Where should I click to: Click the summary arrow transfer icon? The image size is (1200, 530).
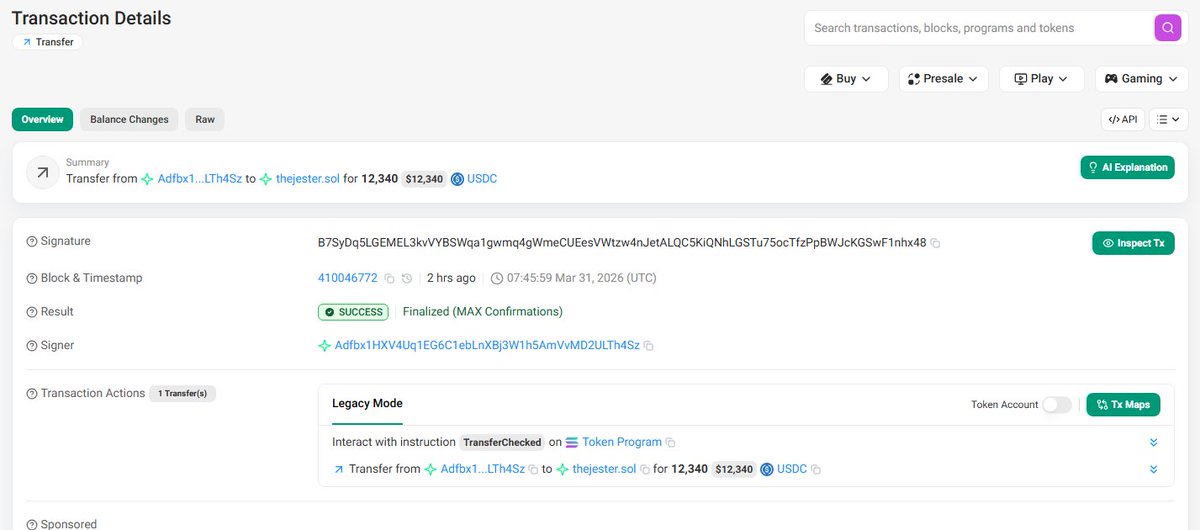(x=43, y=172)
